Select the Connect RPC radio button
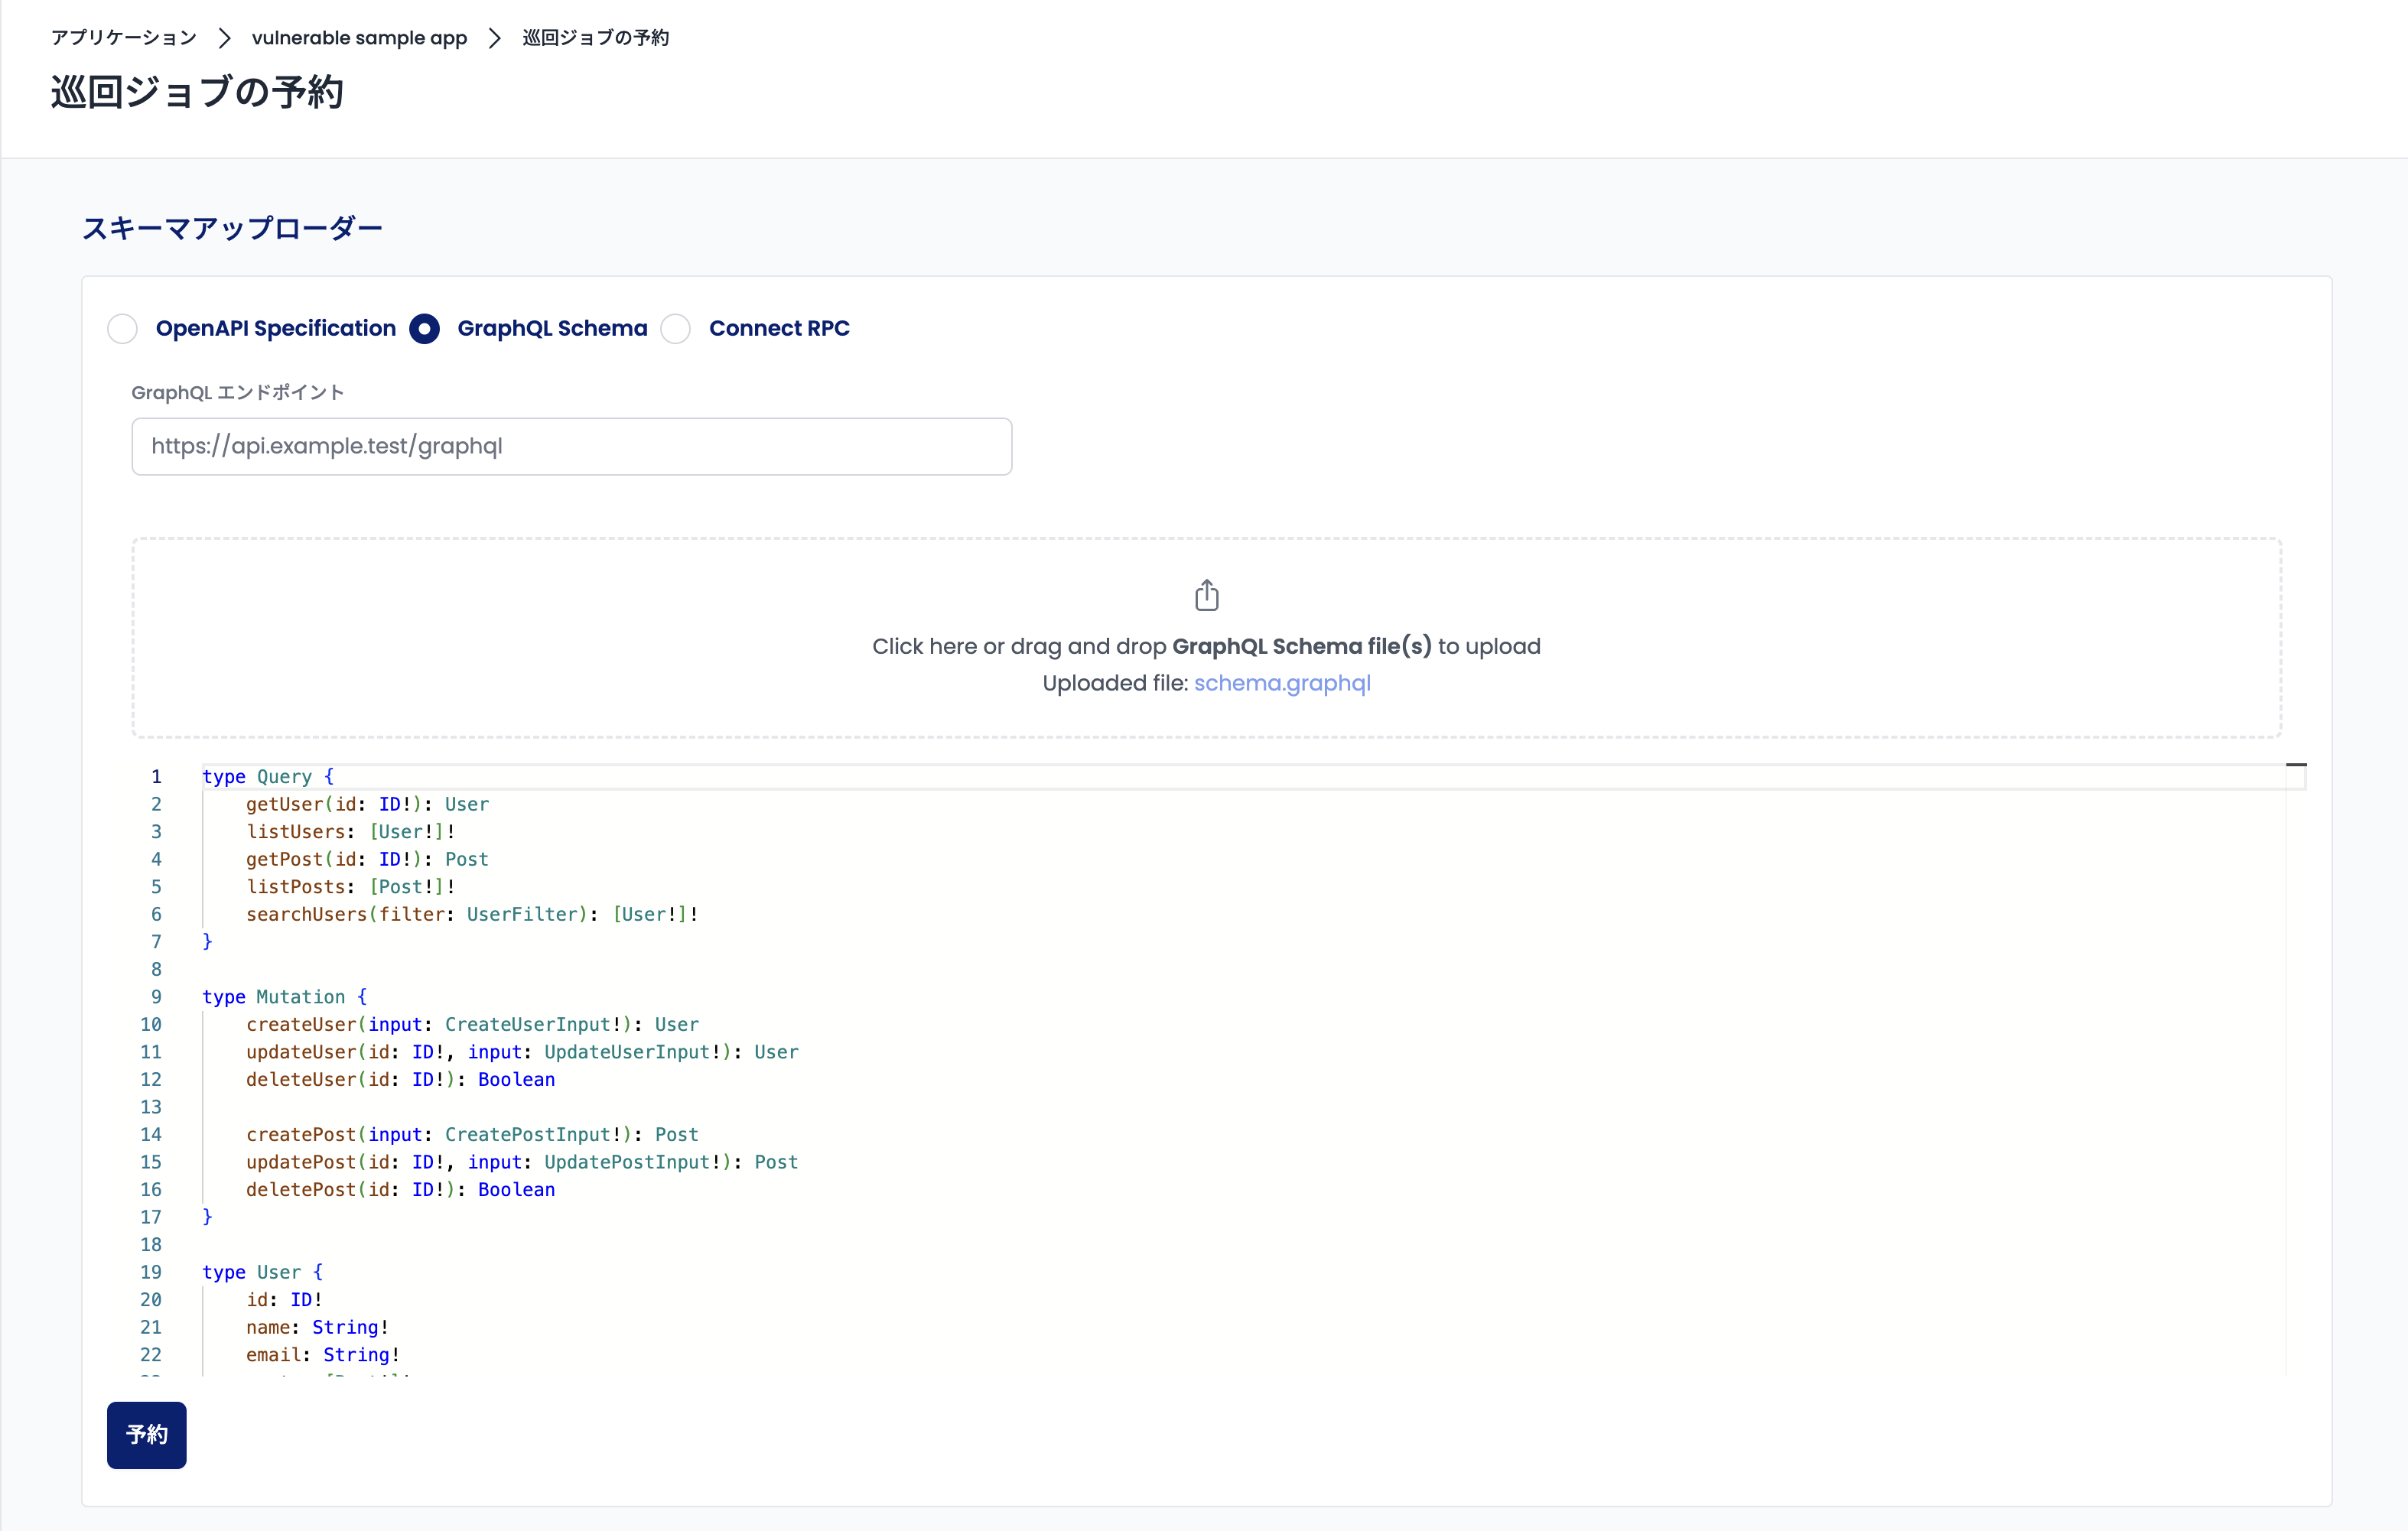 676,329
